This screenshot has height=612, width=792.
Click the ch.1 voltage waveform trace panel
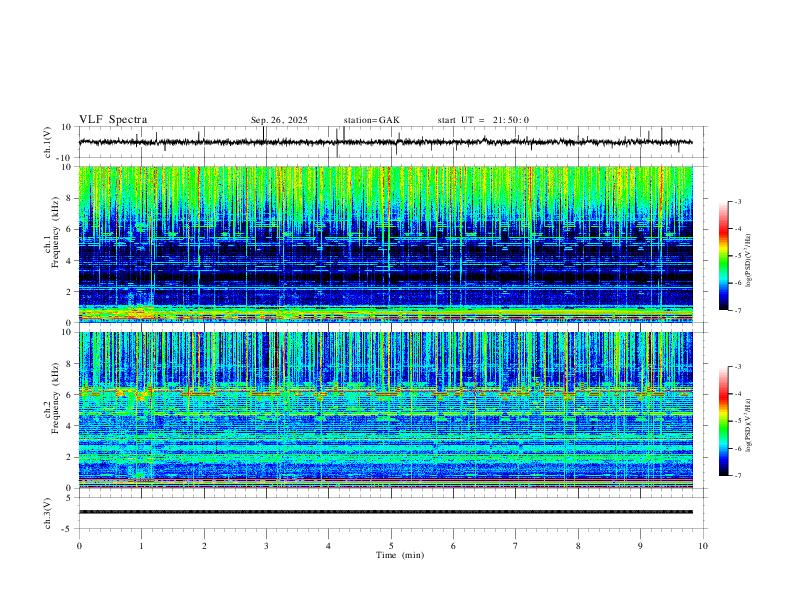(391, 142)
